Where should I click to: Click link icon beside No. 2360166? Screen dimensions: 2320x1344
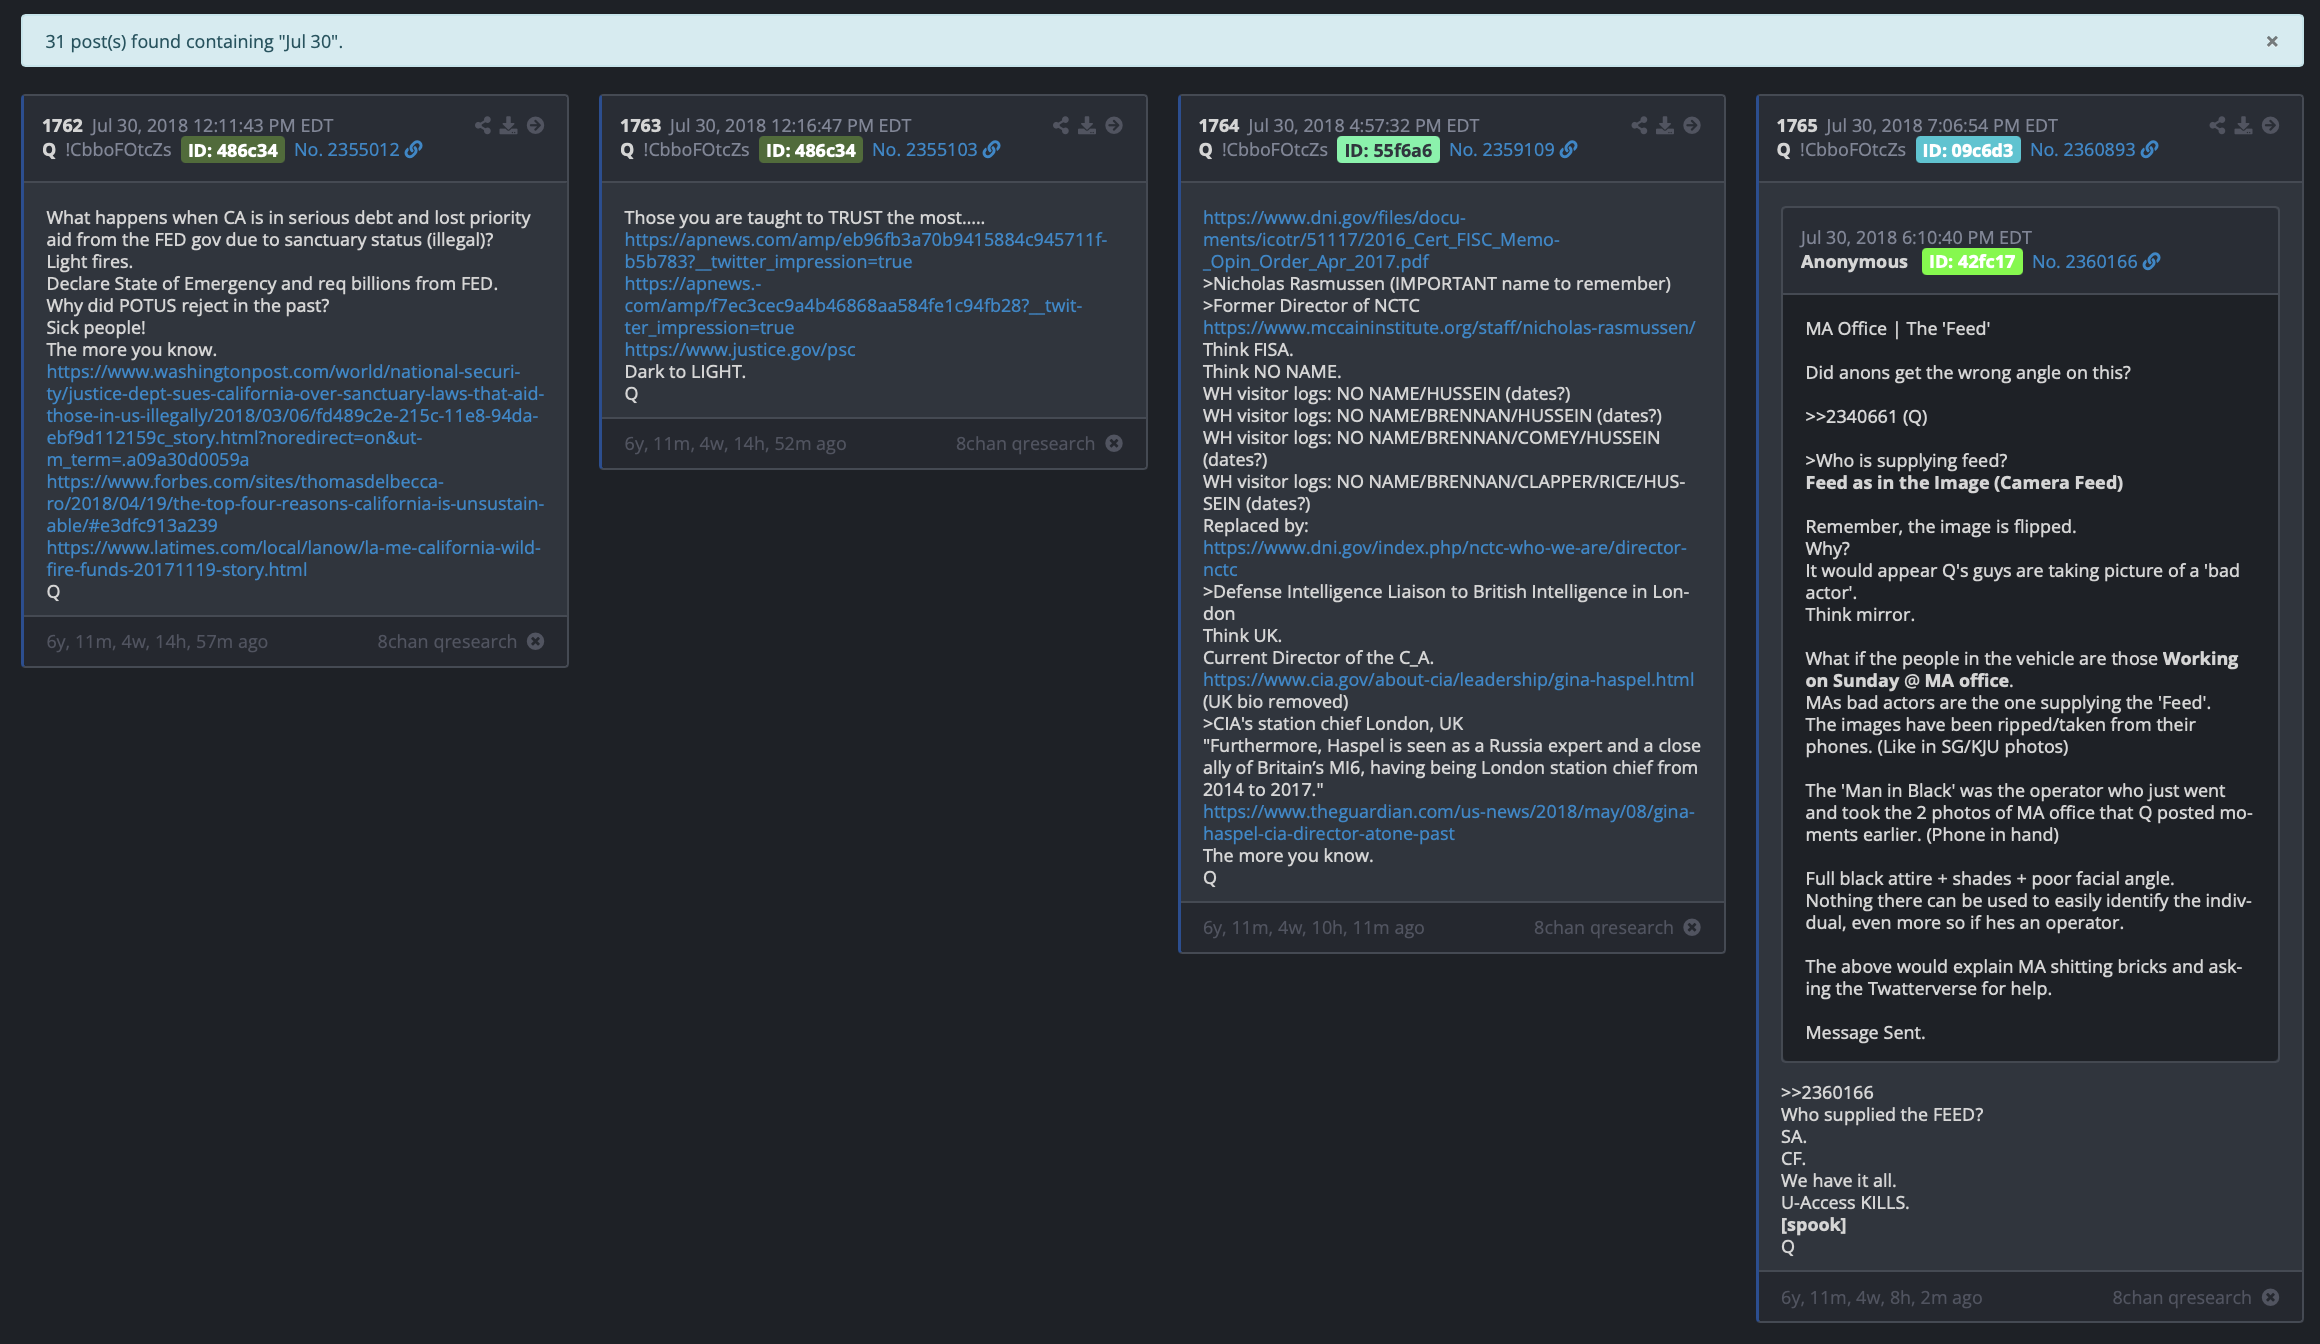coord(2152,261)
